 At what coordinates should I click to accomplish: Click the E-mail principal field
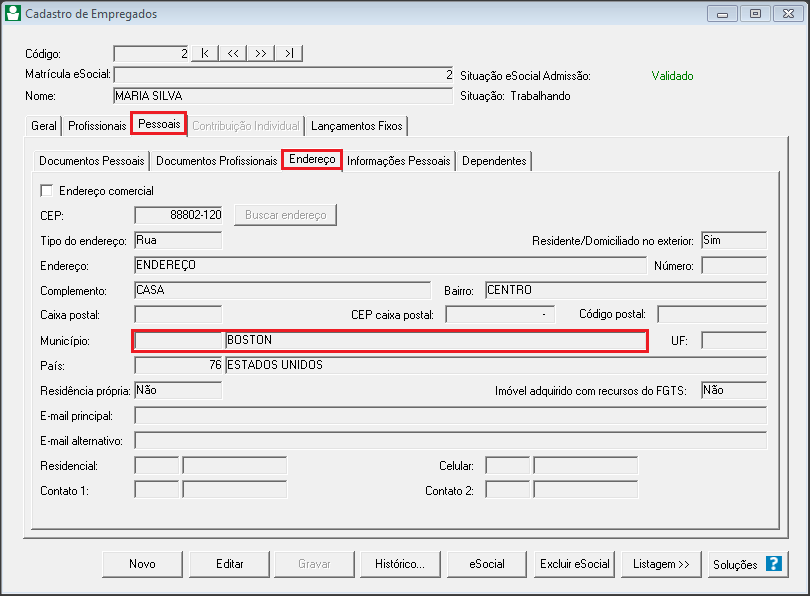(450, 415)
